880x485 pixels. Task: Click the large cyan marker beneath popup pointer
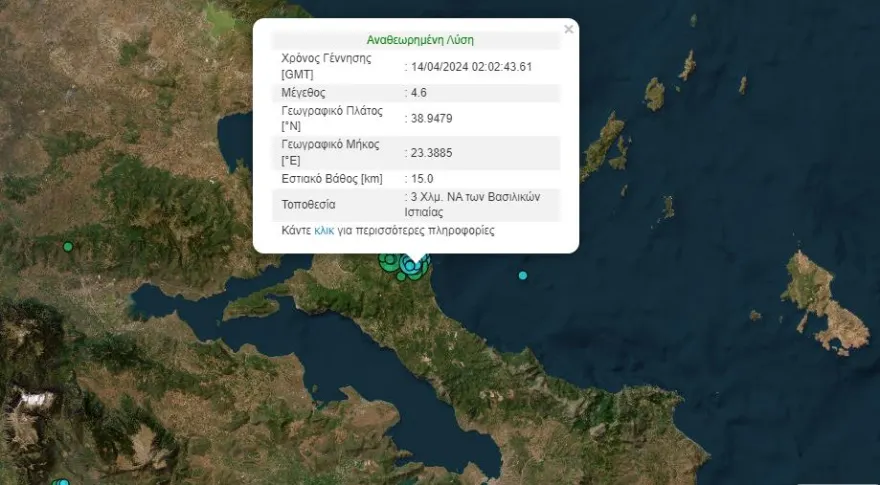coord(410,266)
